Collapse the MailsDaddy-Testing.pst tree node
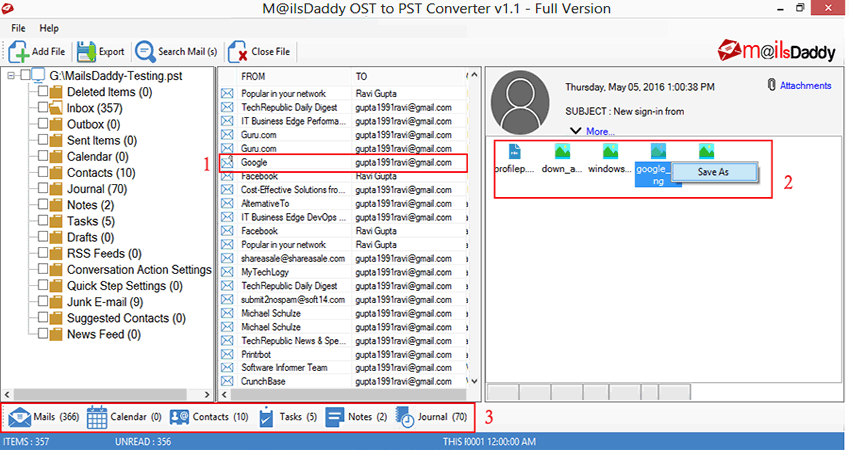 pos(11,76)
